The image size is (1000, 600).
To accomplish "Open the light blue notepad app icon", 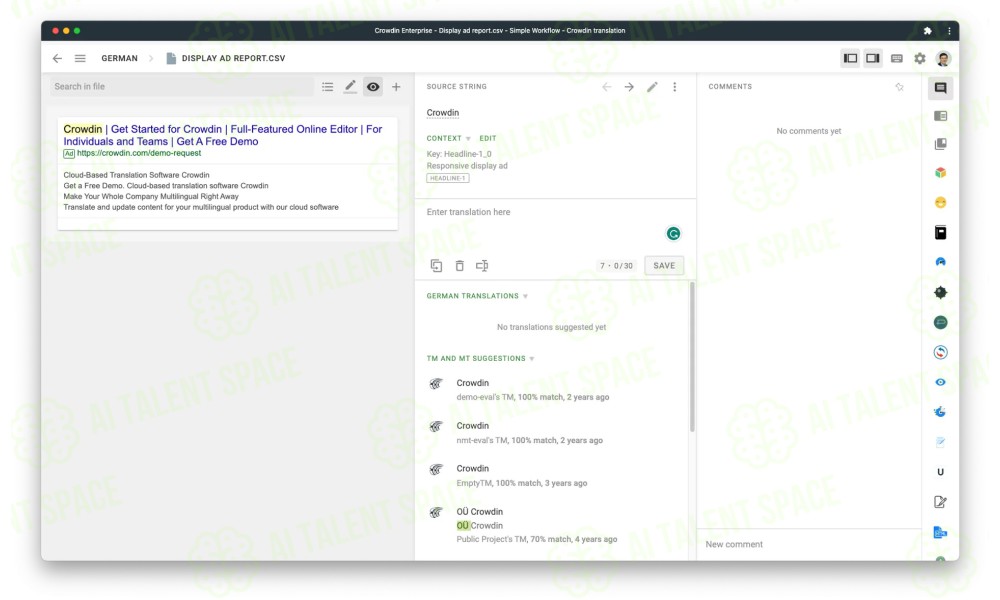I will [x=941, y=442].
